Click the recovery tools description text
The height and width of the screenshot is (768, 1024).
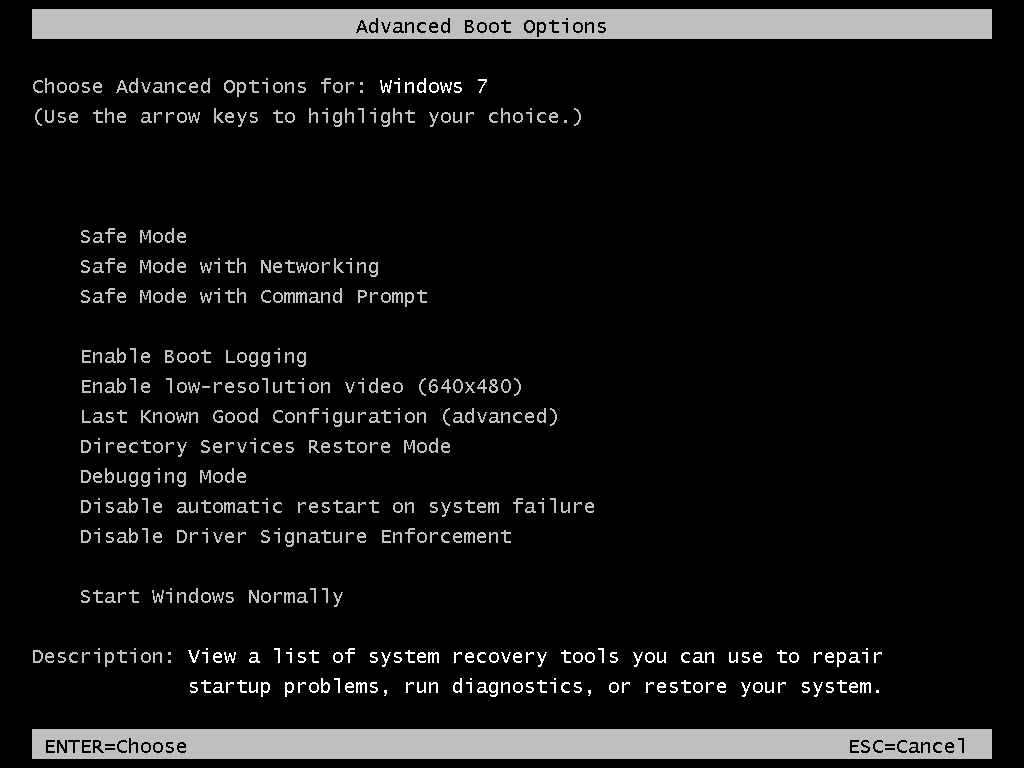point(535,656)
